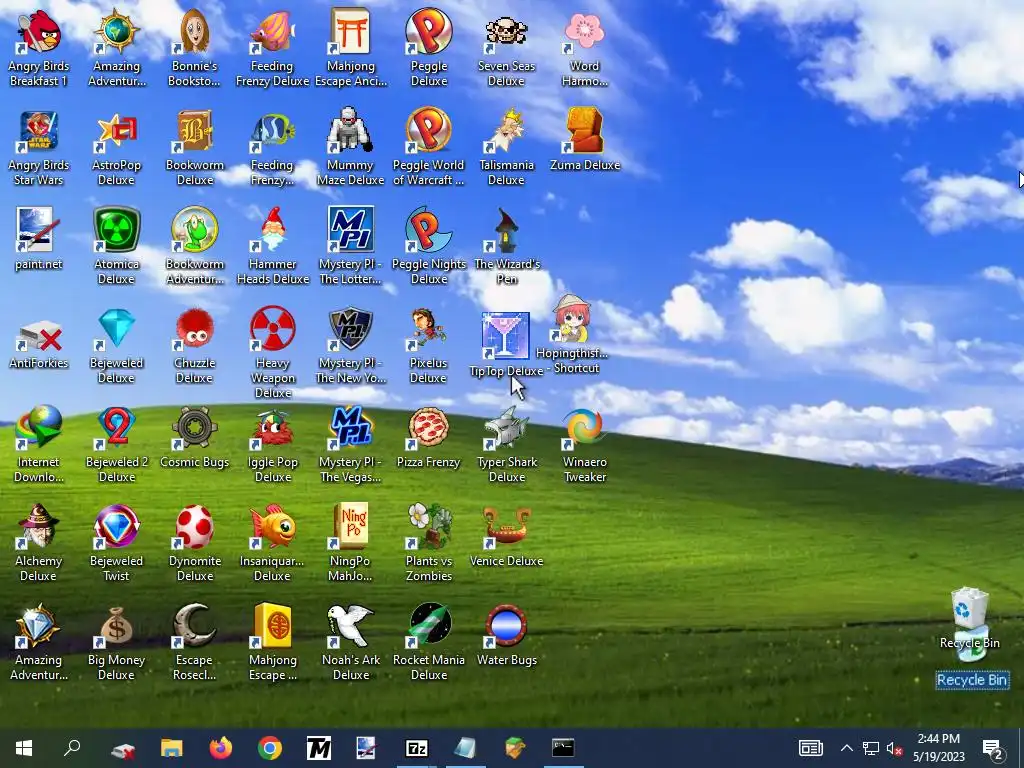Select the Pixelus Deluxe shortcut
The width and height of the screenshot is (1024, 768).
pyautogui.click(x=428, y=328)
